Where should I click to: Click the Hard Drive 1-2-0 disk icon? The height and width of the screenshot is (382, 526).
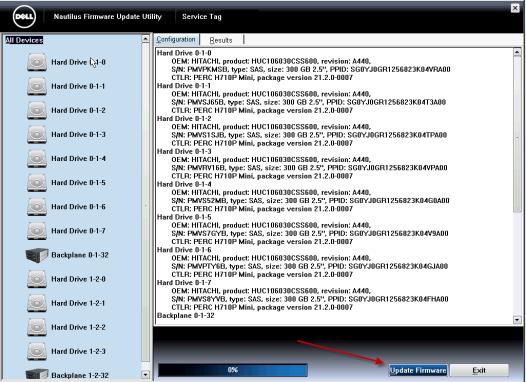tap(37, 279)
